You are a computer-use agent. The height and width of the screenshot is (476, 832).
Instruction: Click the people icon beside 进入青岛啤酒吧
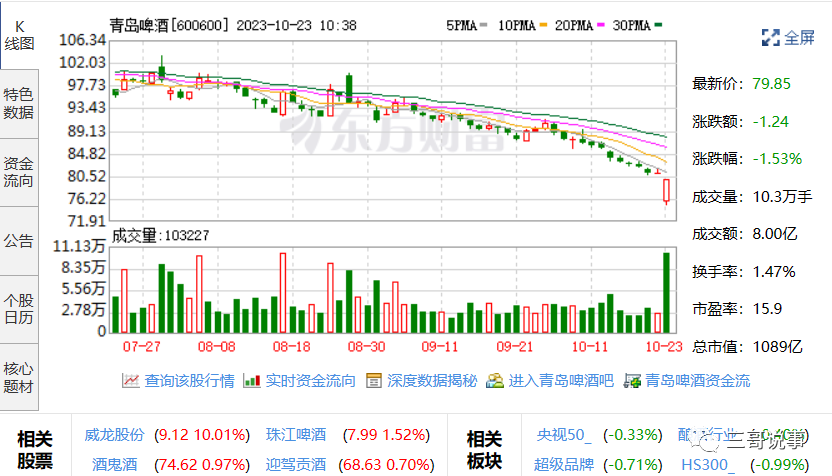pyautogui.click(x=495, y=380)
